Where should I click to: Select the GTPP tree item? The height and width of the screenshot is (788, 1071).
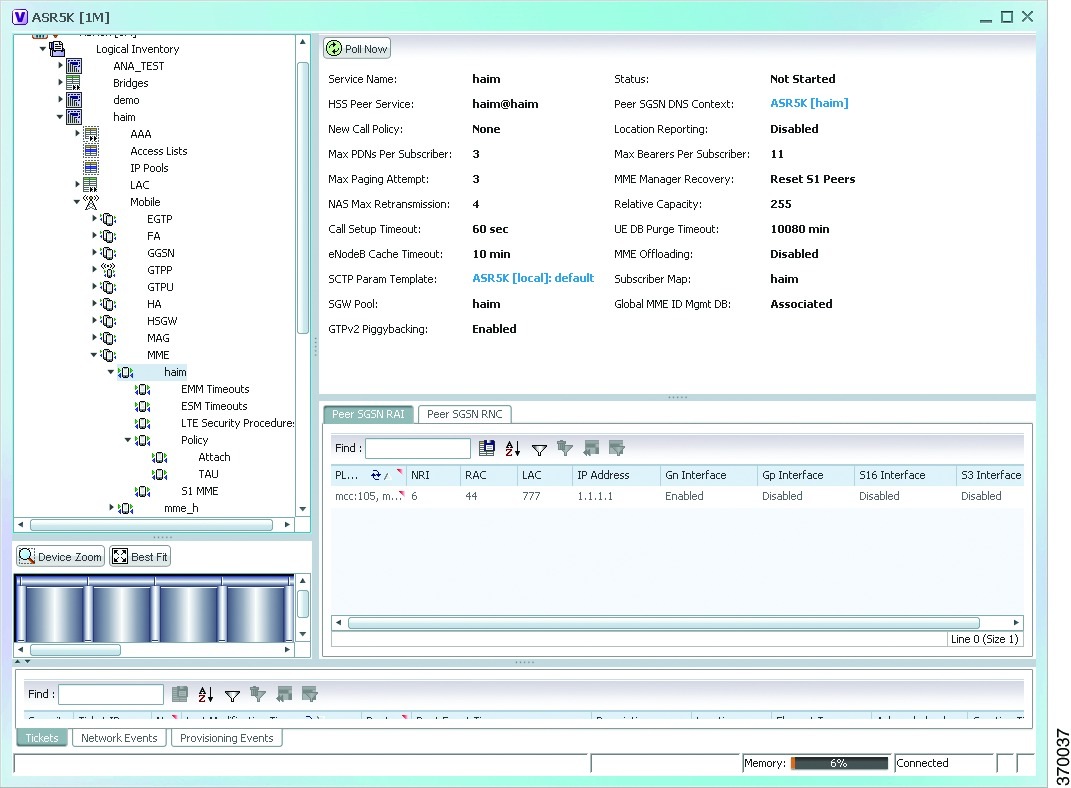click(x=159, y=270)
